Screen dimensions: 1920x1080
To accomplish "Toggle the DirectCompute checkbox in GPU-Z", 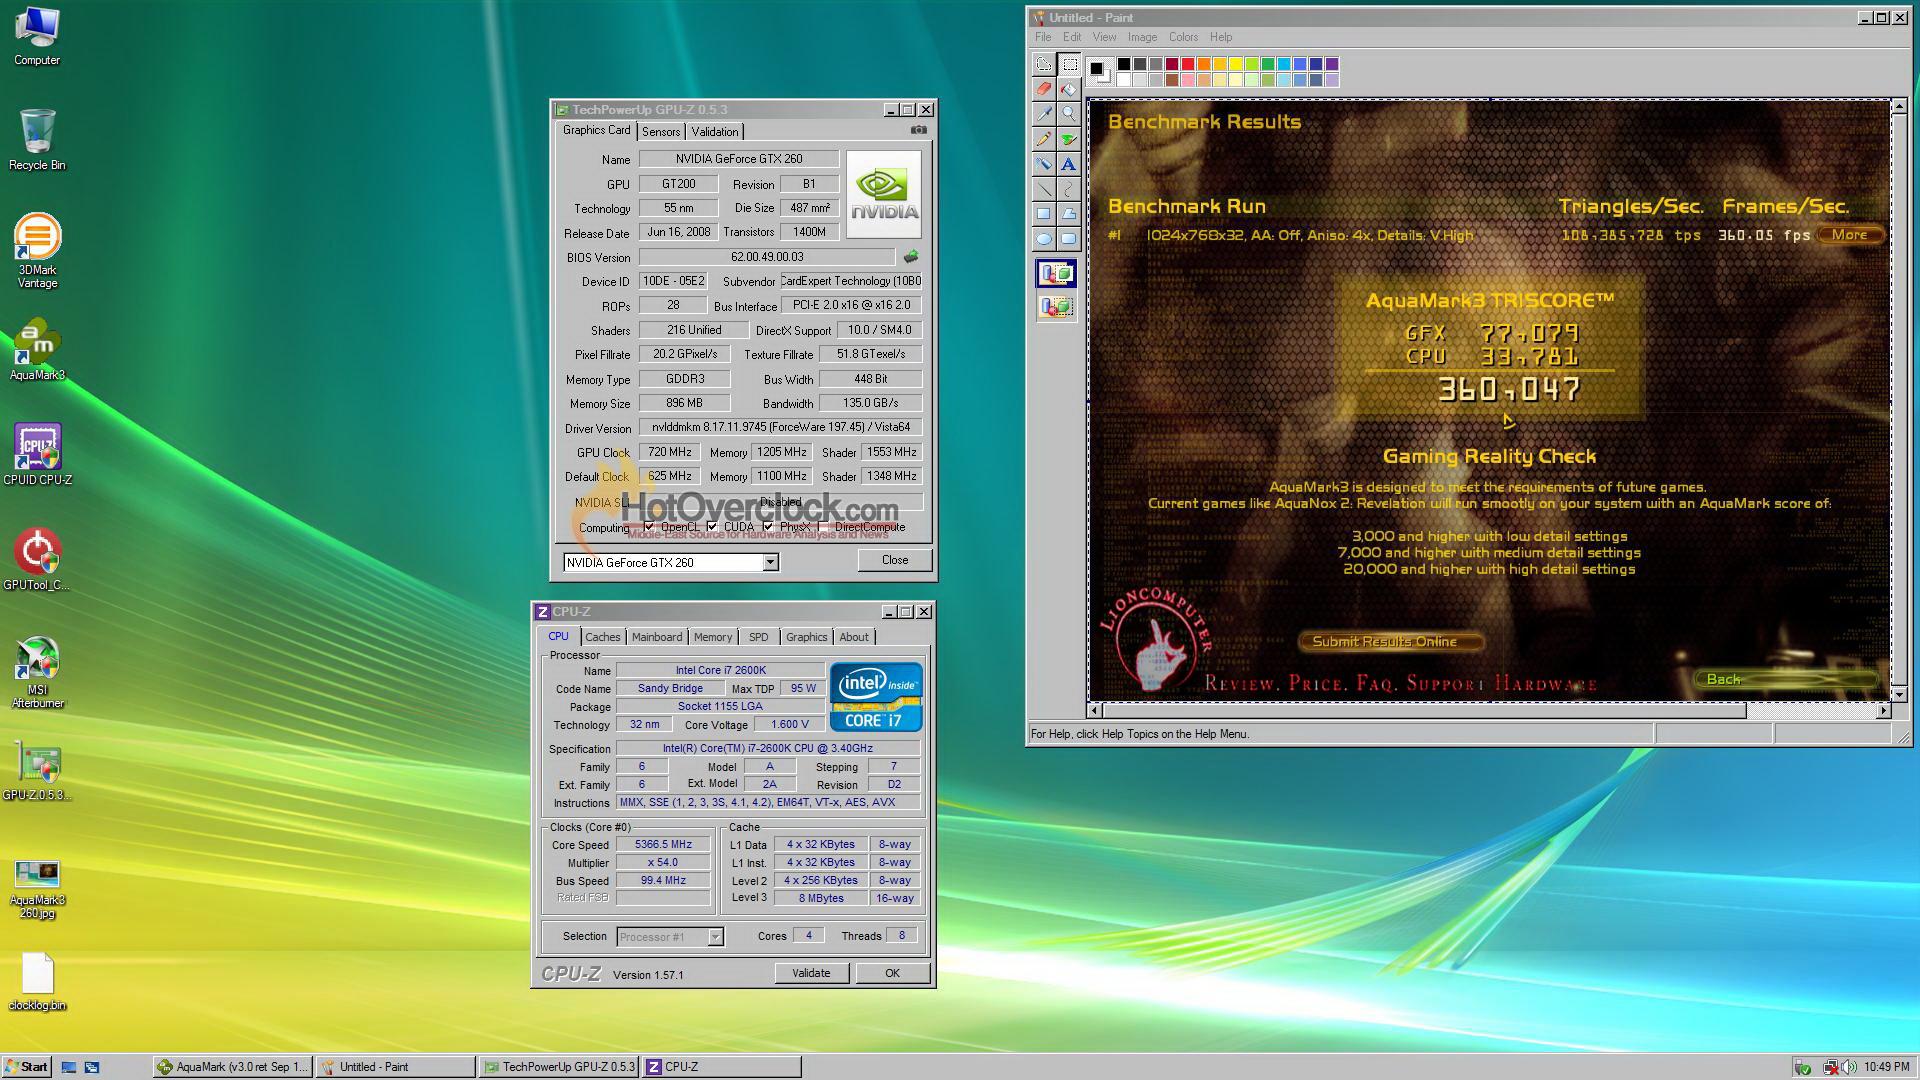I will (824, 527).
